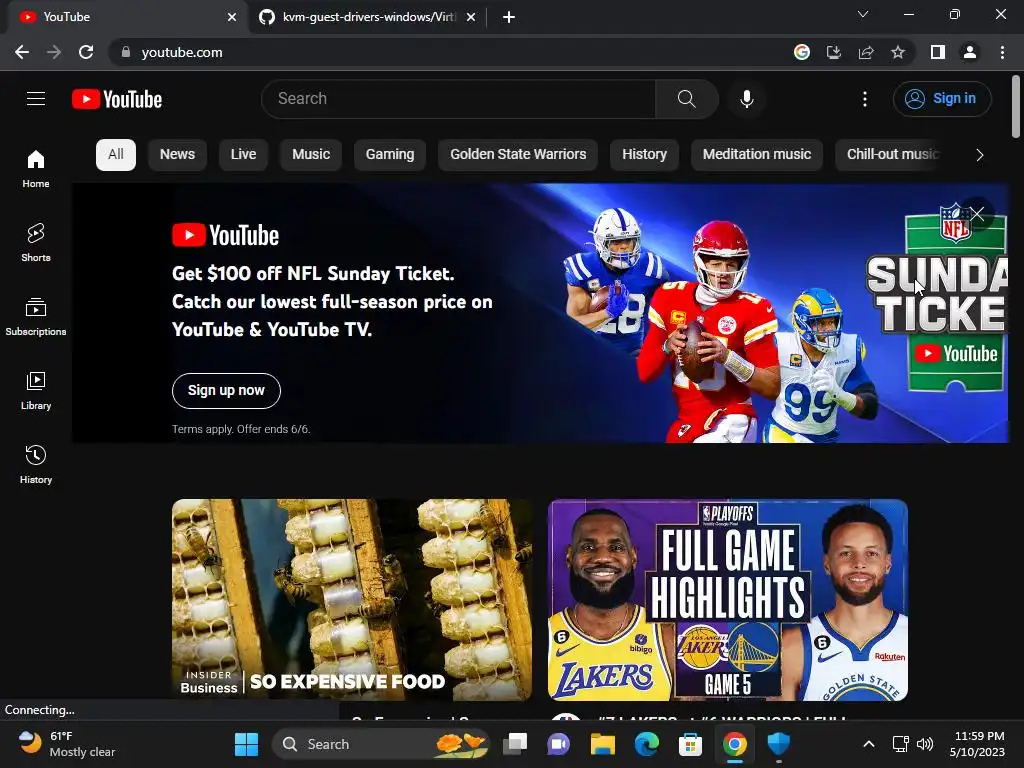Select the News category chip
This screenshot has width=1024, height=768.
click(x=178, y=155)
